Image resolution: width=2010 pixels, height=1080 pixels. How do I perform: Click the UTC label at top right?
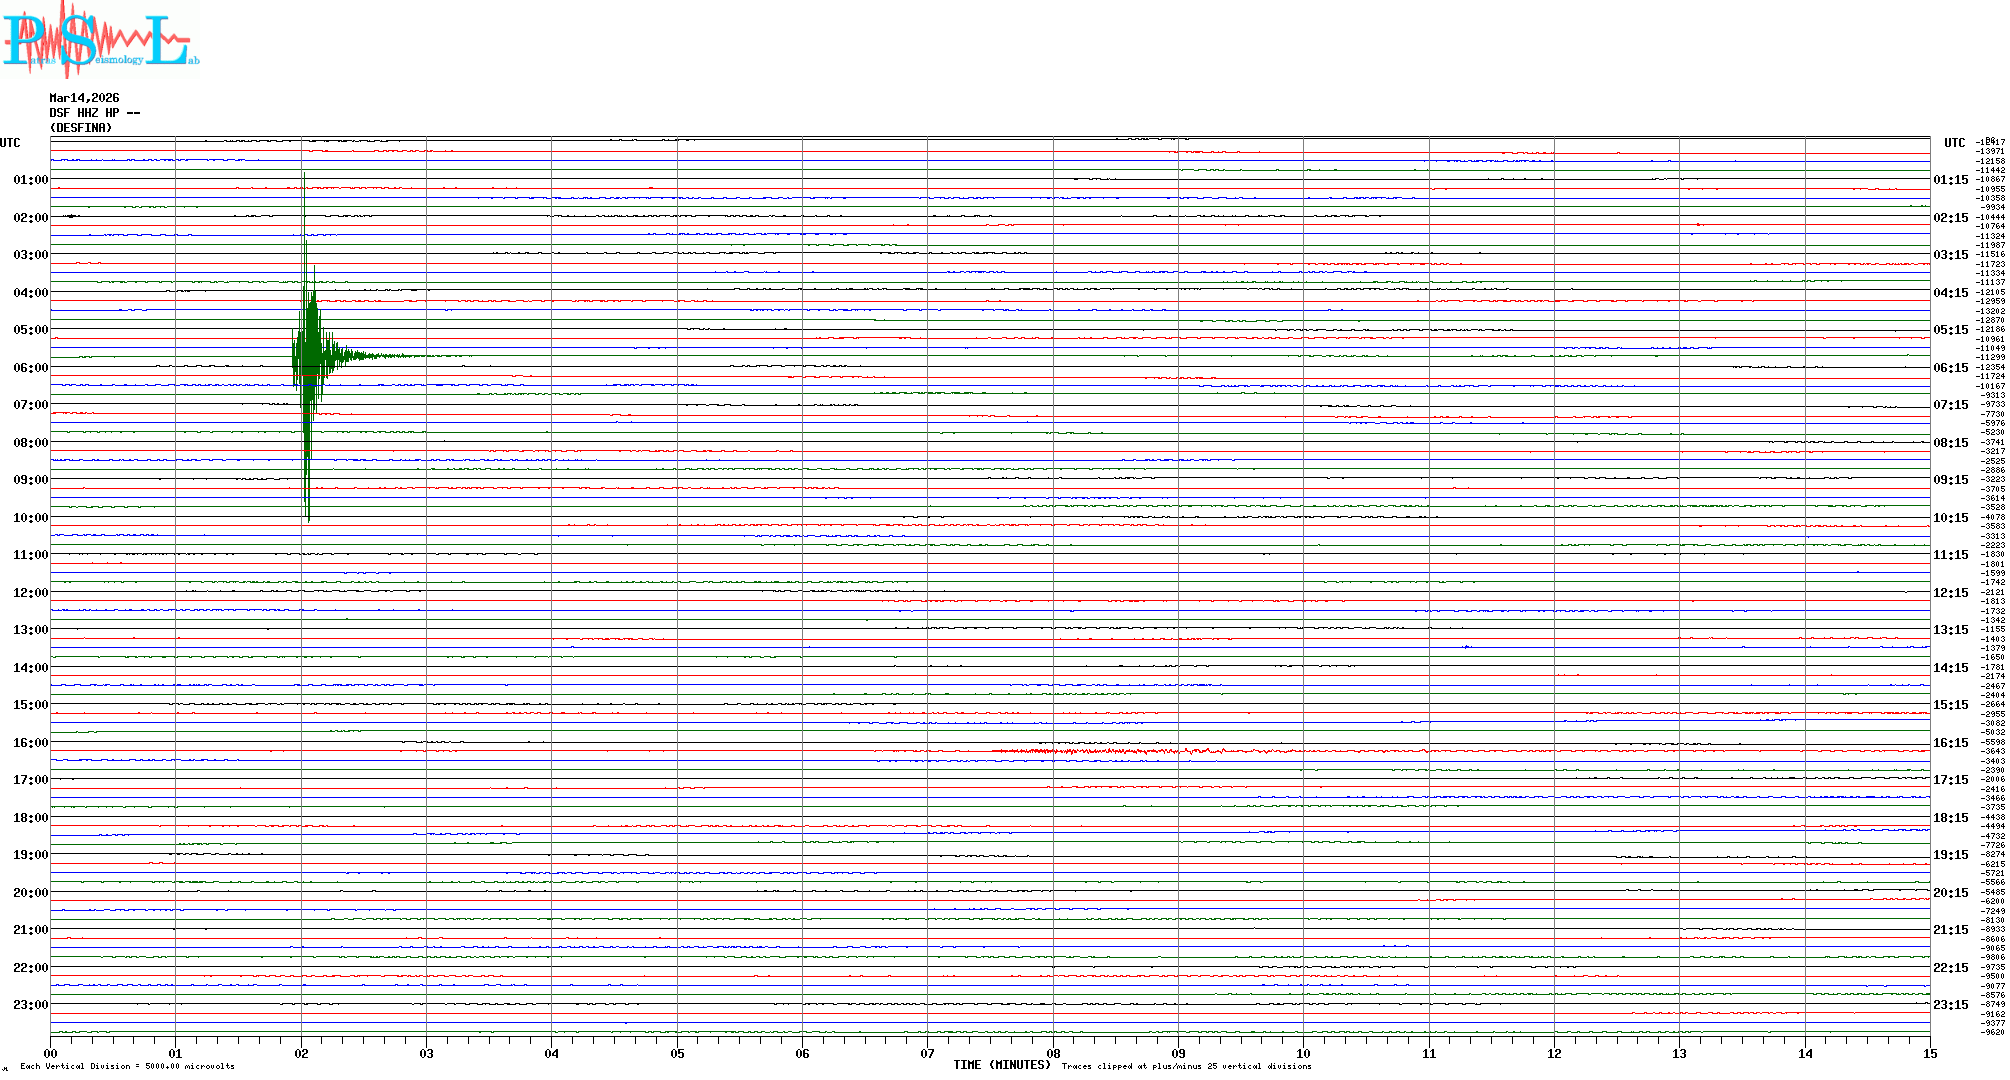pos(1954,143)
